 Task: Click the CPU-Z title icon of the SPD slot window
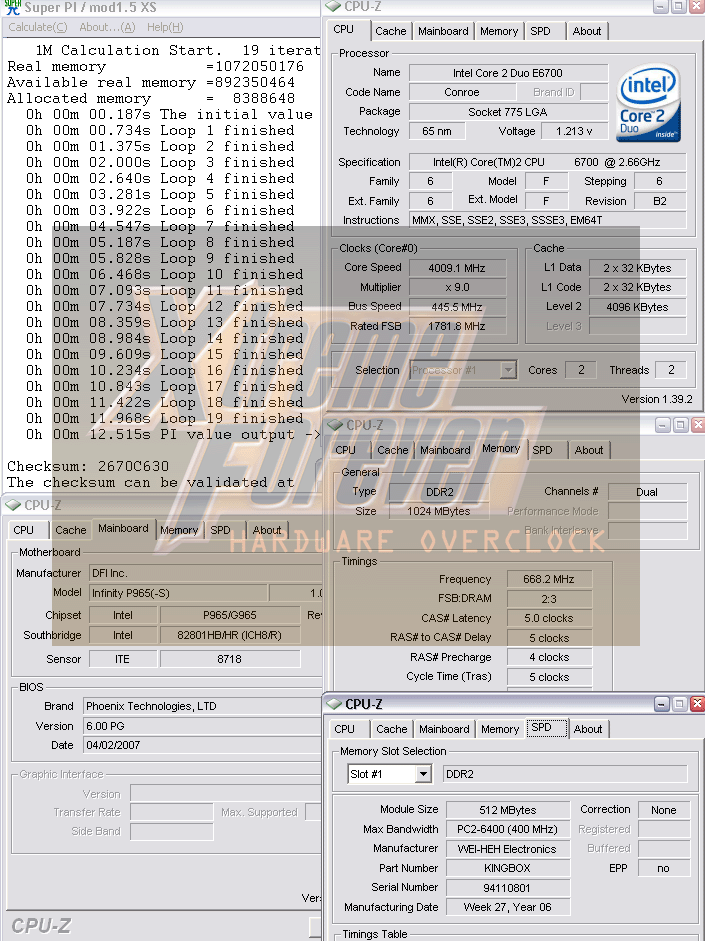pyautogui.click(x=334, y=703)
